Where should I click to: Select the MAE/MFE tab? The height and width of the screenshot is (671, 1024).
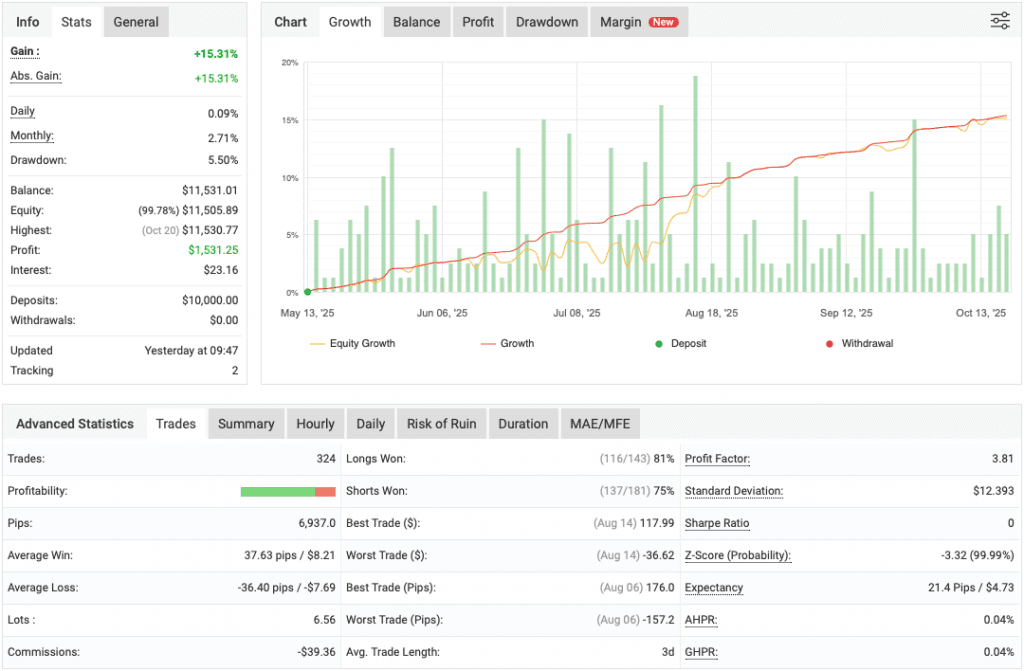pyautogui.click(x=600, y=423)
